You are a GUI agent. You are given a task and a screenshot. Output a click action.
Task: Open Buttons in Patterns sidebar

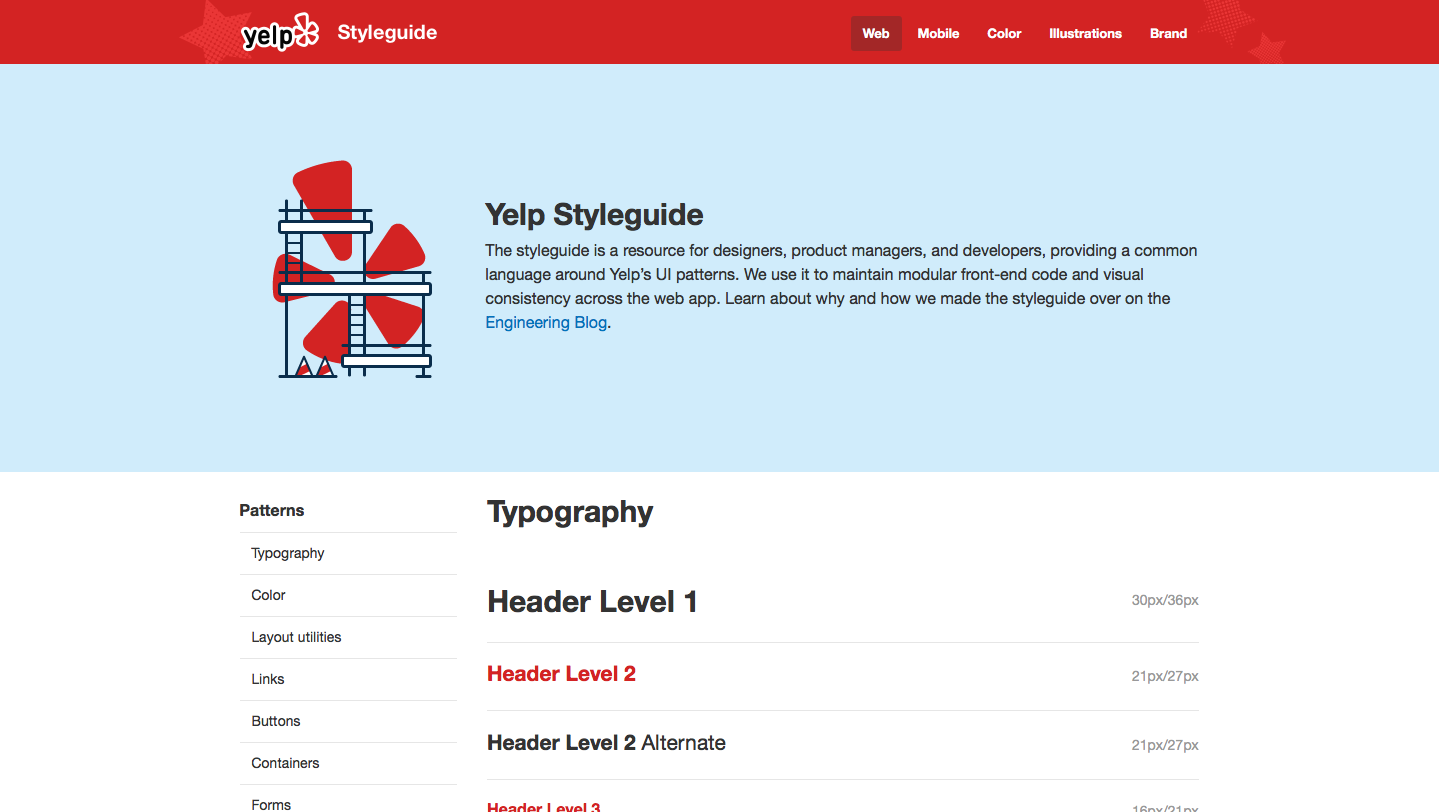[x=348, y=721]
